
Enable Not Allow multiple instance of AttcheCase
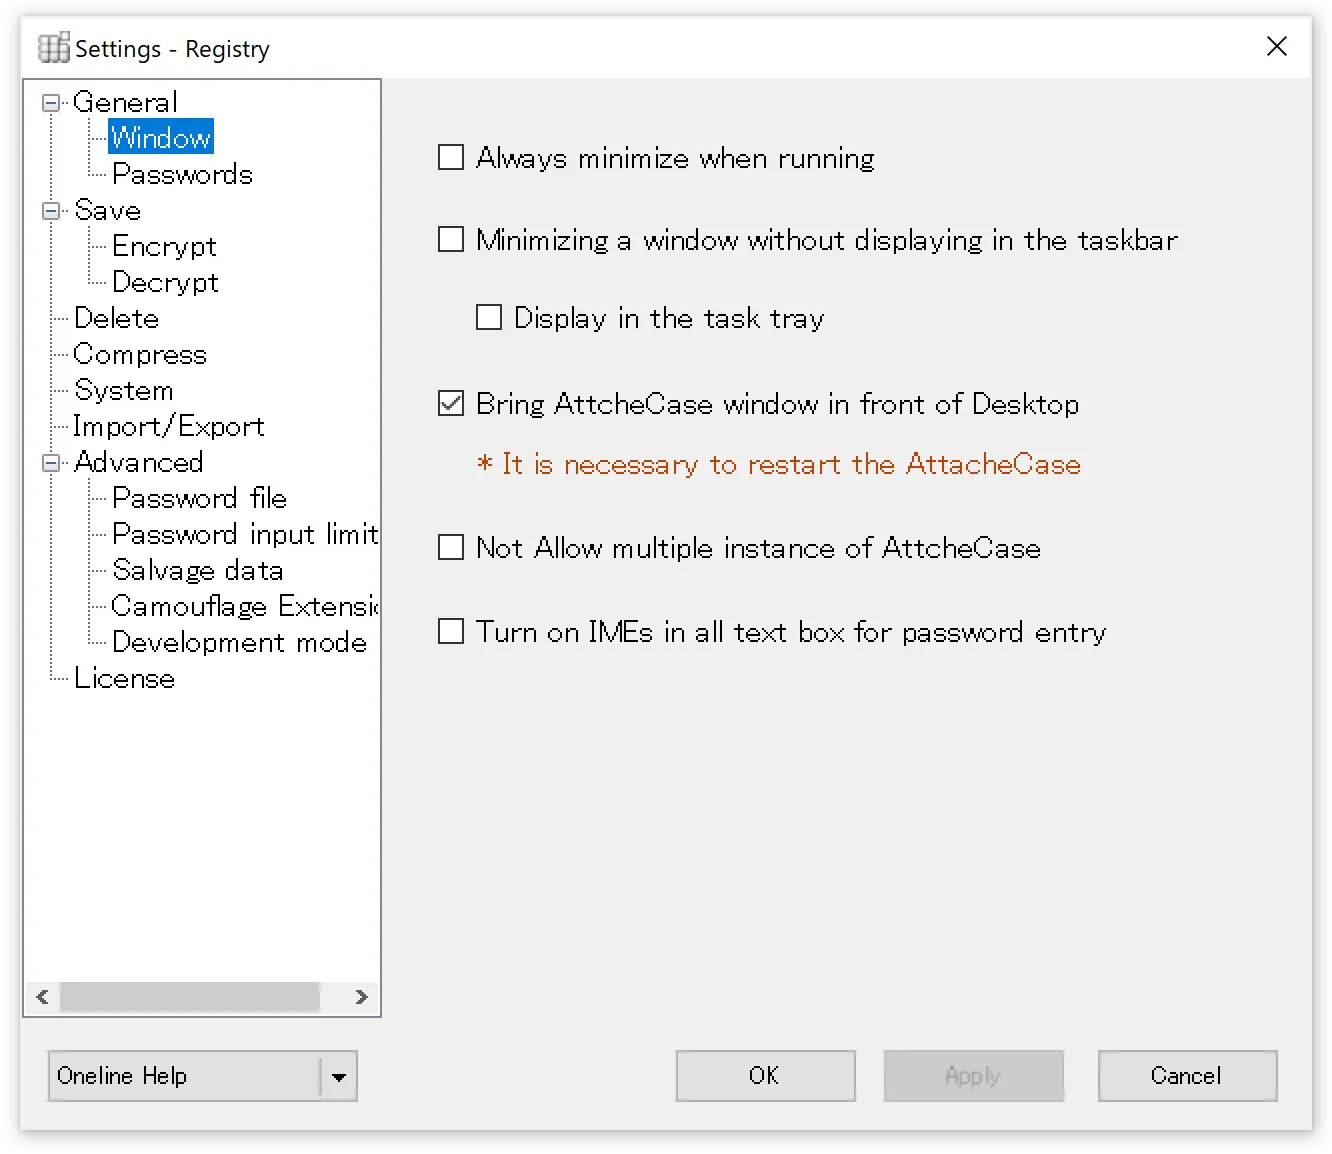tap(450, 547)
